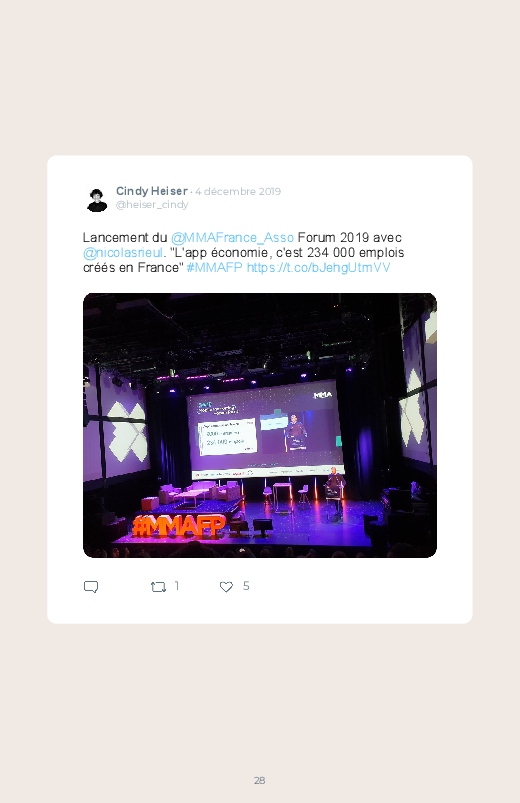Click the MMA logo on projected slide

[323, 395]
